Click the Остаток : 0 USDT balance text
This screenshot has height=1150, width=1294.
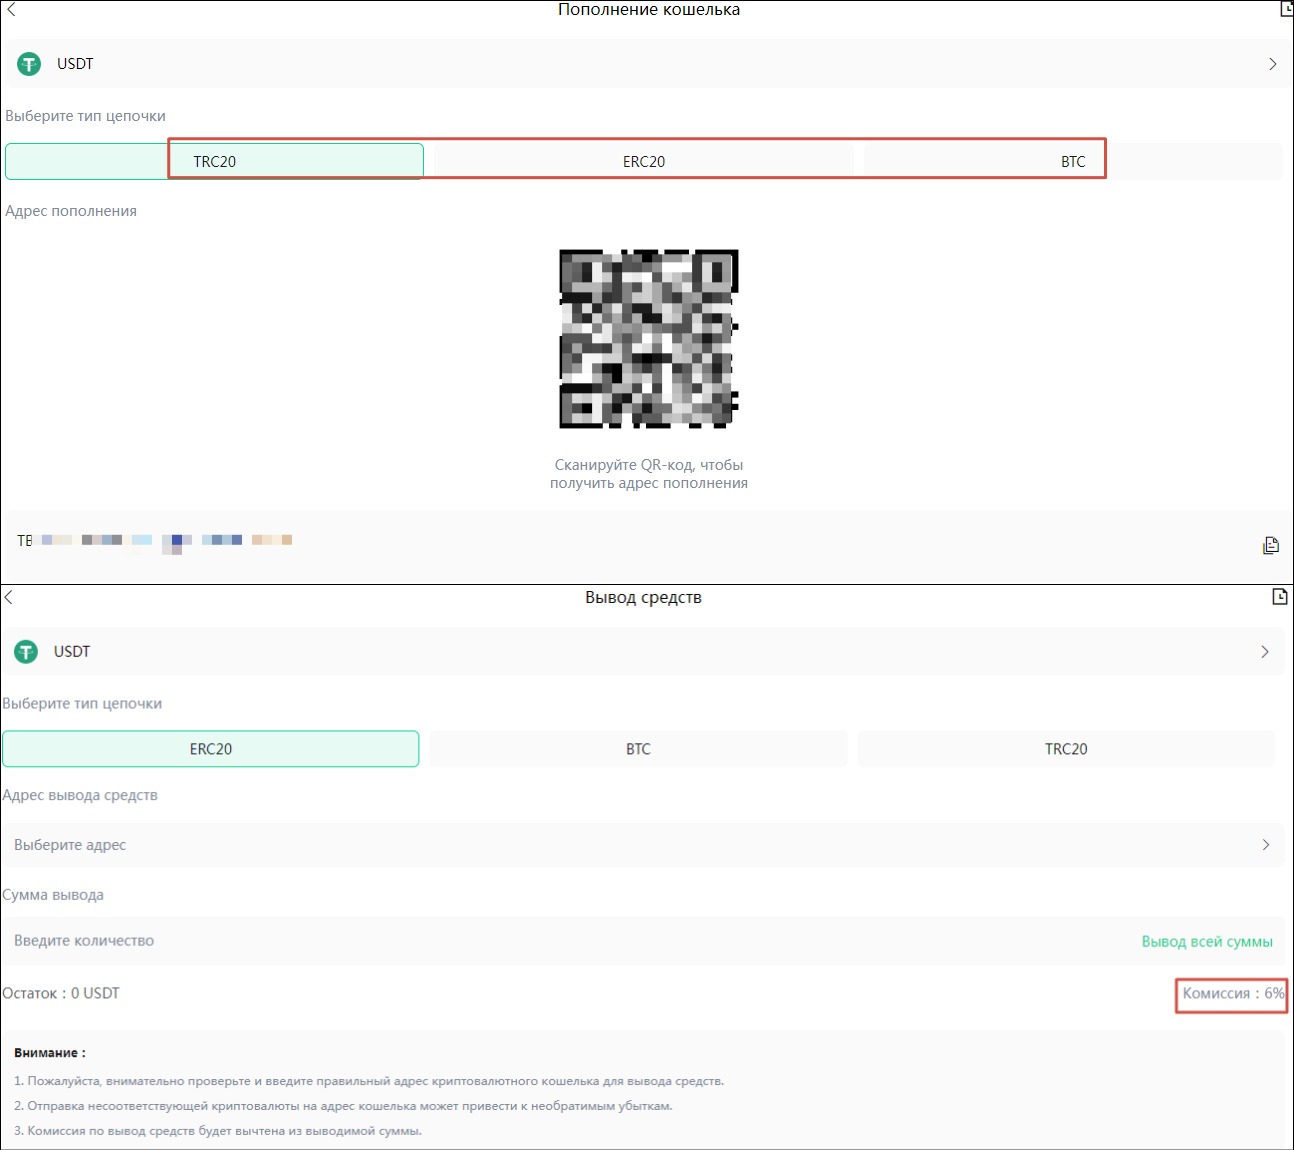coord(61,993)
